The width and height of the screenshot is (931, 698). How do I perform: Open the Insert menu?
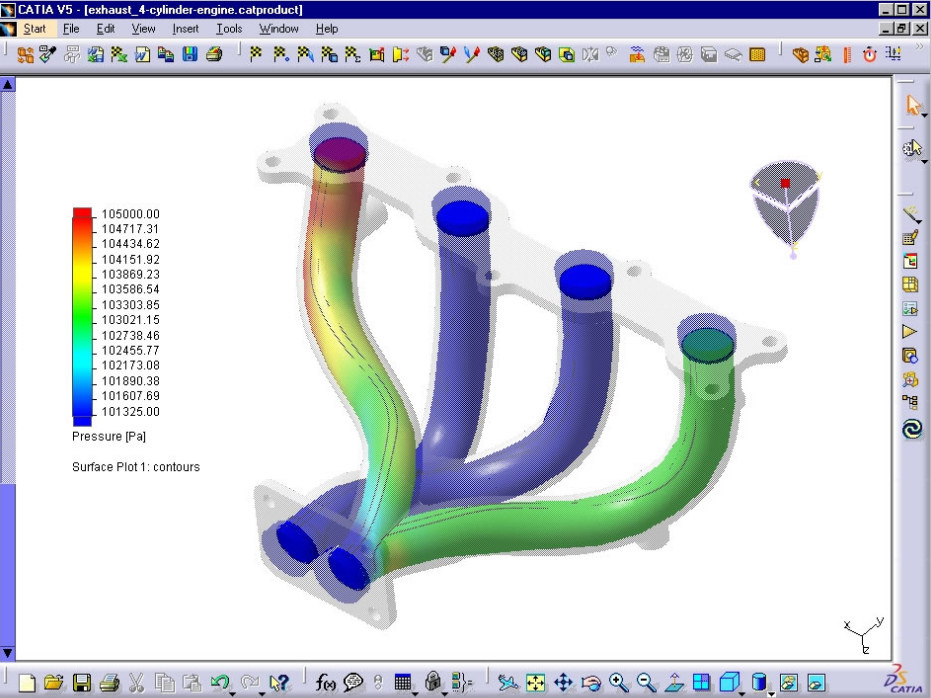pos(185,28)
